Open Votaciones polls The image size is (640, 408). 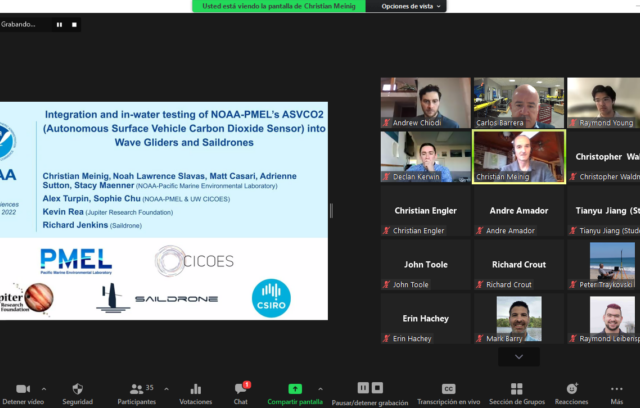[x=196, y=394]
